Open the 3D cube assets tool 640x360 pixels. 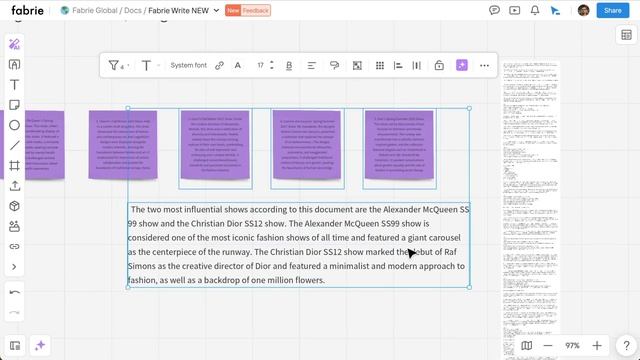pos(14,206)
